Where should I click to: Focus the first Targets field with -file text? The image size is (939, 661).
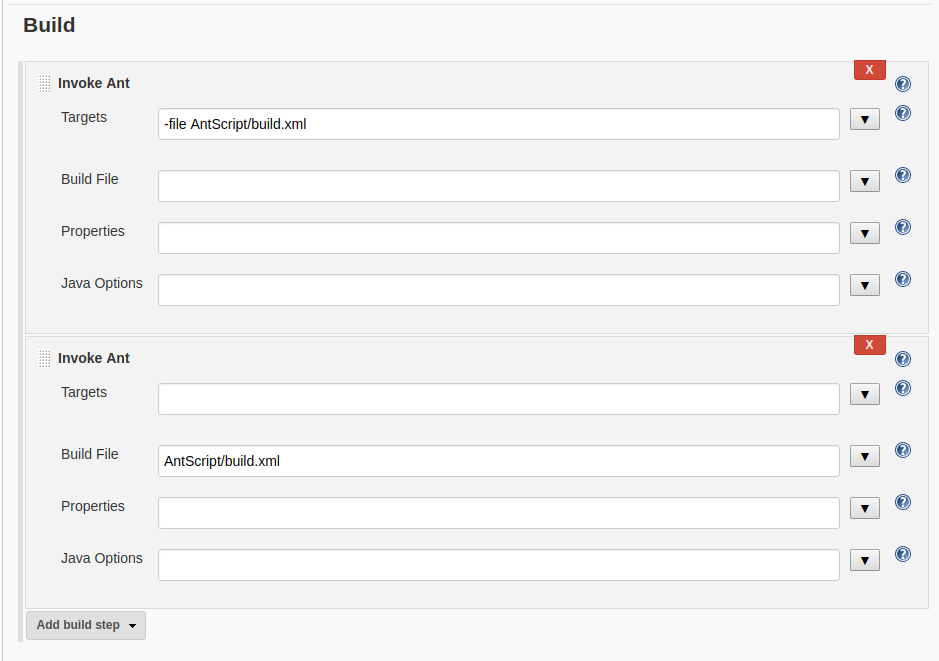coord(499,124)
